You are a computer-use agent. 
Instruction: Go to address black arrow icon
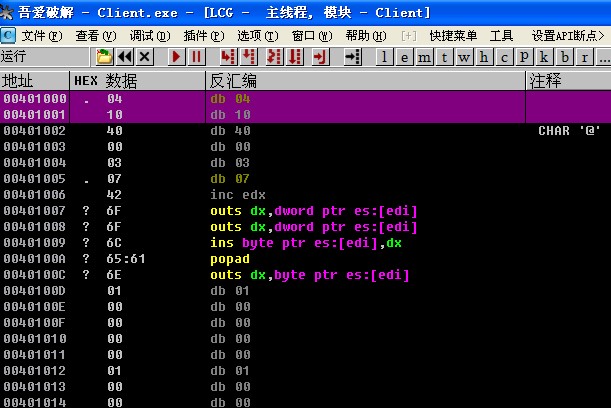[x=353, y=57]
